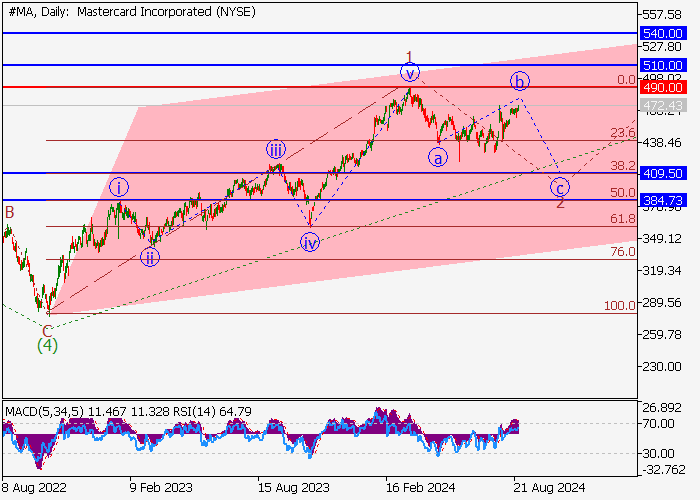The image size is (700, 500).
Task: Click the 21 Aug 2024 date label
Action: (549, 487)
